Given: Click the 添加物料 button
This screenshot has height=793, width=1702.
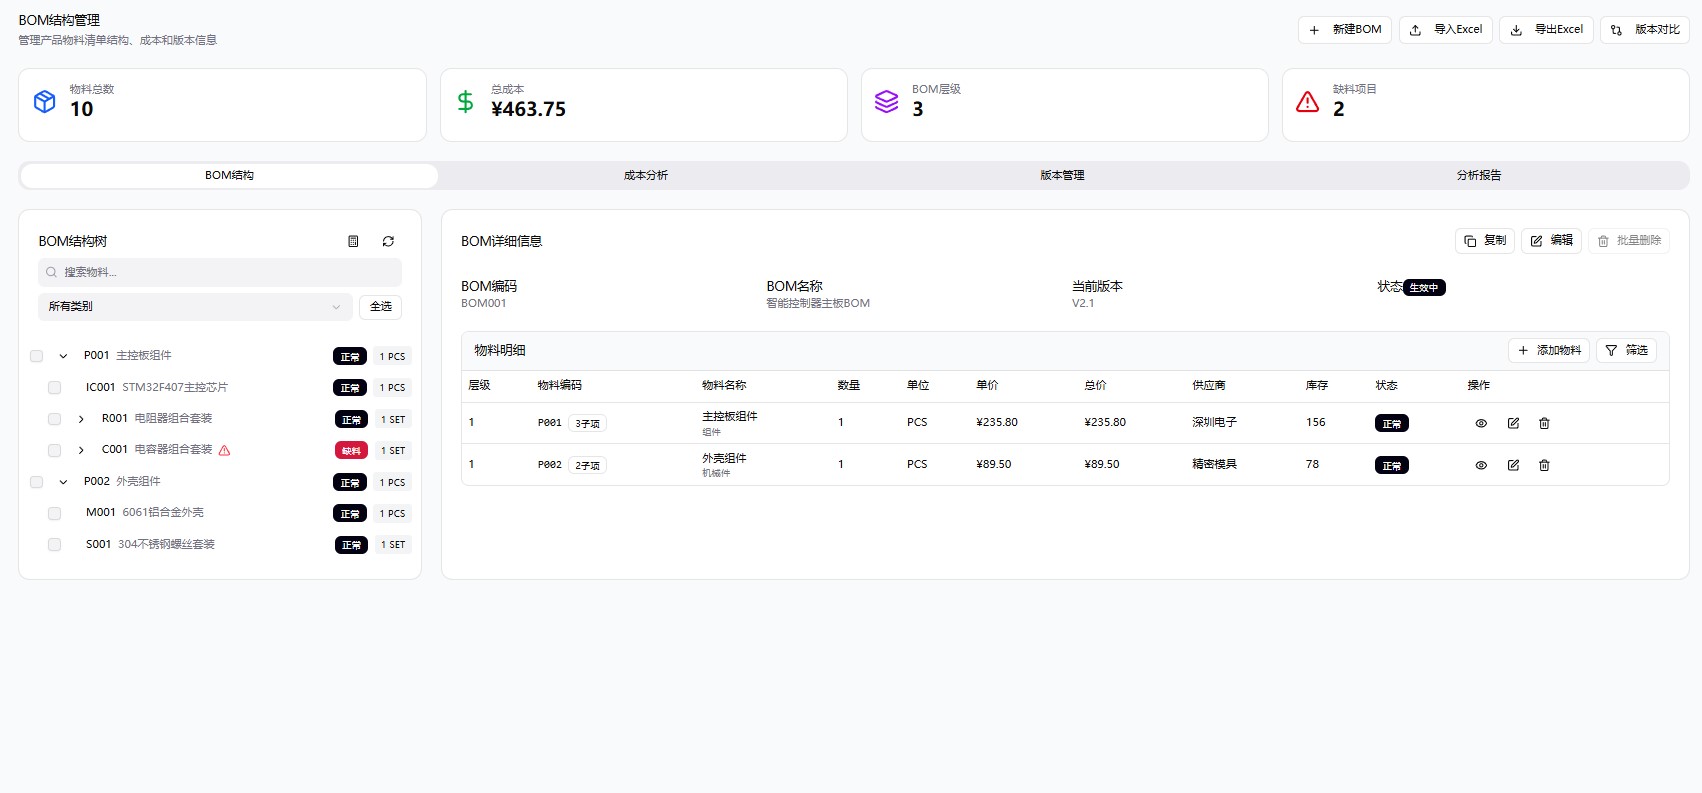Looking at the screenshot, I should click(x=1548, y=350).
